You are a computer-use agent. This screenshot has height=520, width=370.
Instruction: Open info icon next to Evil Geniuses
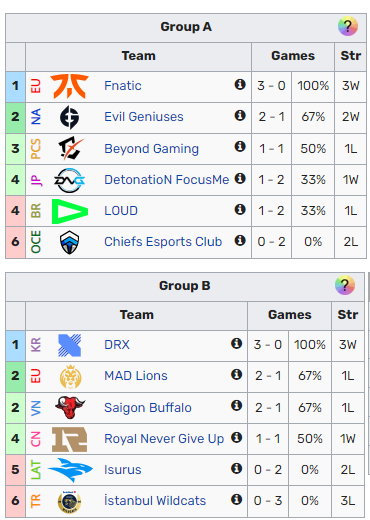click(x=240, y=116)
